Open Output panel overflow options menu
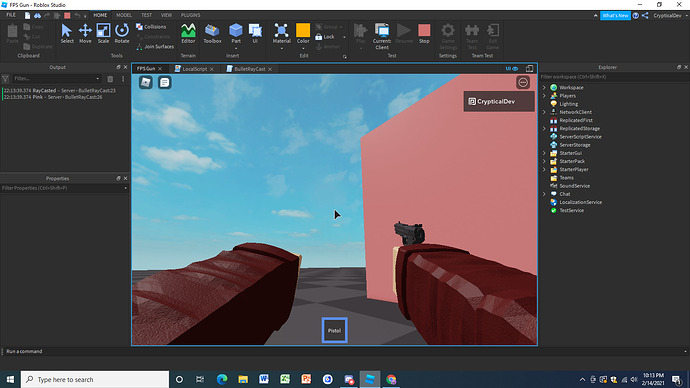Viewport: 690px width, 388px height. (x=123, y=79)
